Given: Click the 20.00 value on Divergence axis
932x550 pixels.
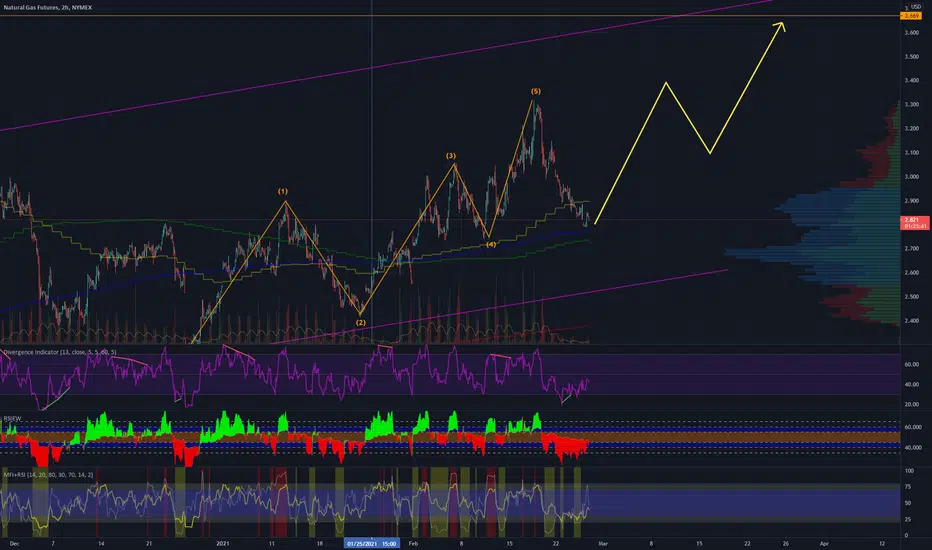Looking at the screenshot, I should coord(912,404).
